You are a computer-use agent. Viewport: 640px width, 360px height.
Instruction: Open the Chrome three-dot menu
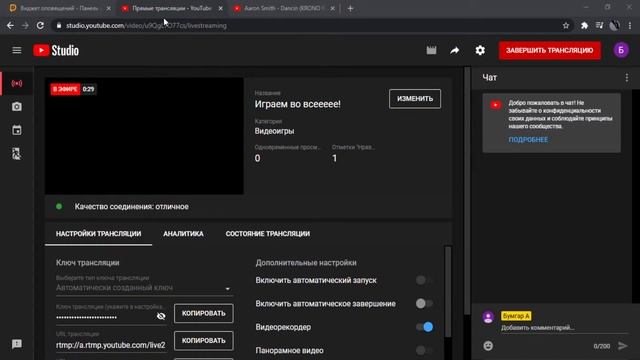point(630,25)
